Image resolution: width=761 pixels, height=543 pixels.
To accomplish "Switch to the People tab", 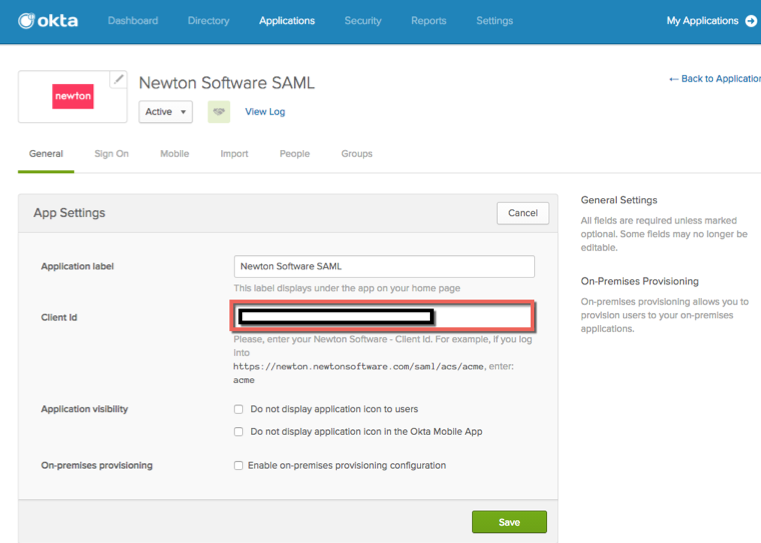I will point(294,154).
